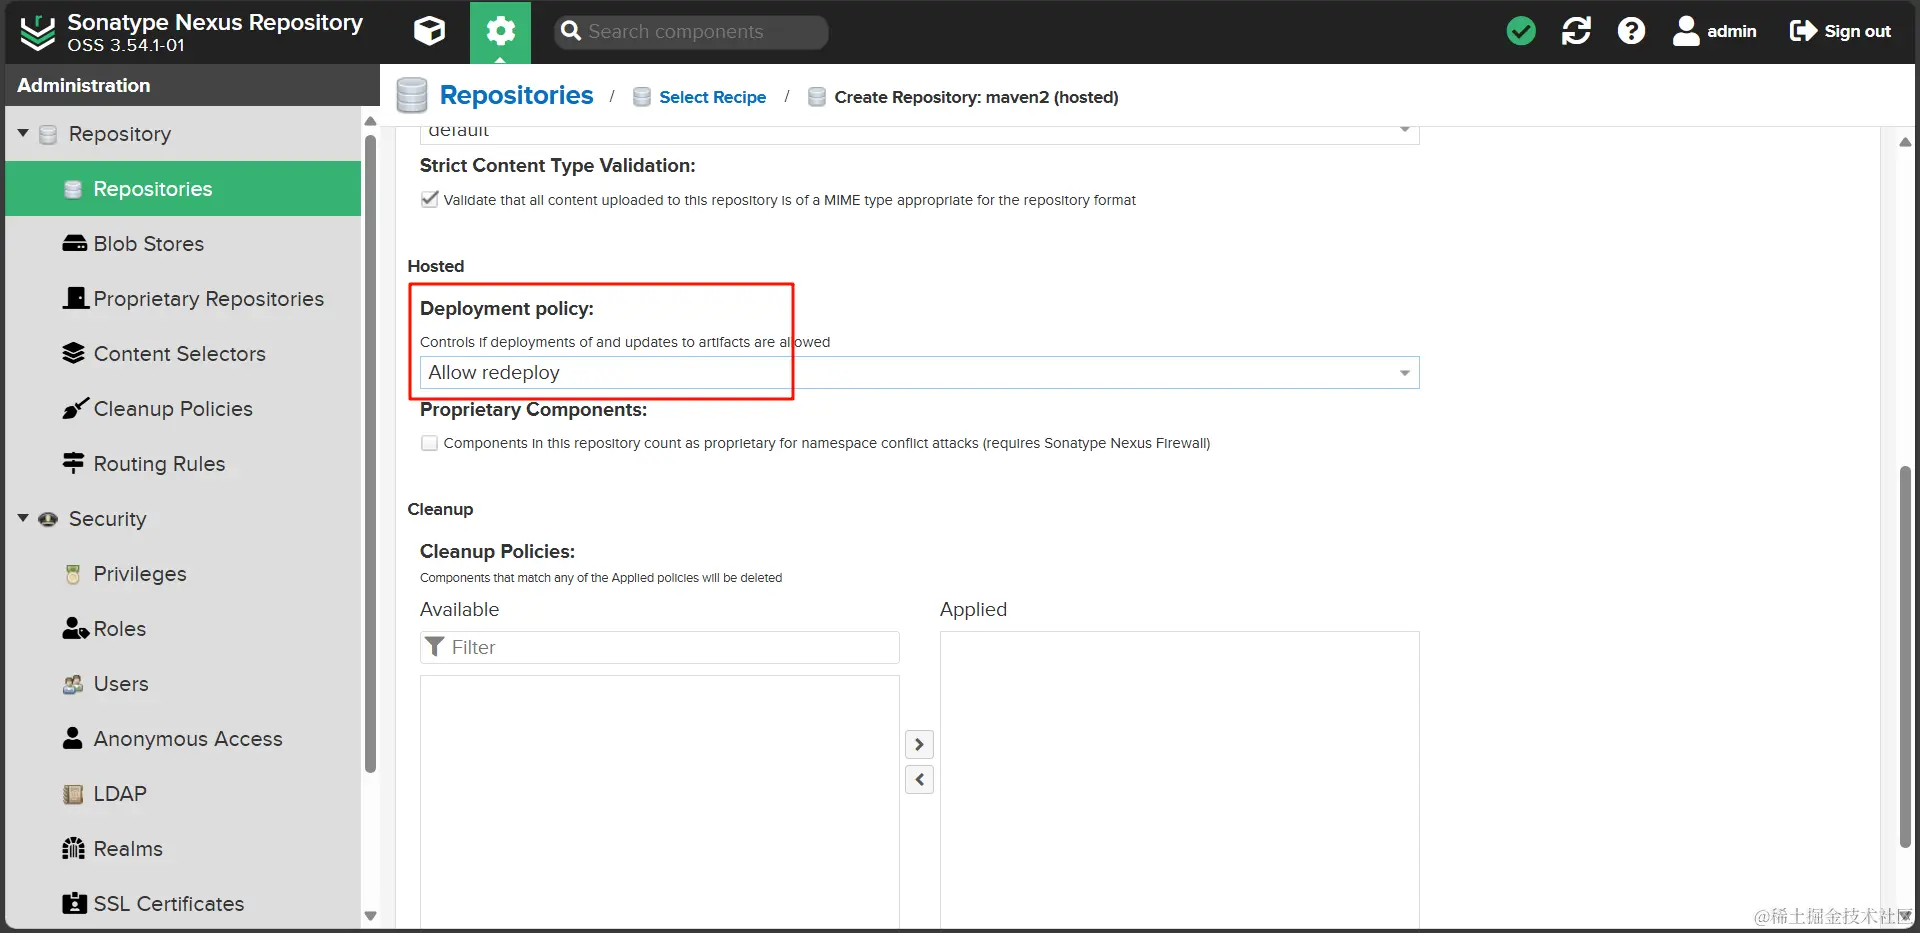Image resolution: width=1920 pixels, height=933 pixels.
Task: Go to Select Recipe breadcrumb link
Action: (712, 97)
